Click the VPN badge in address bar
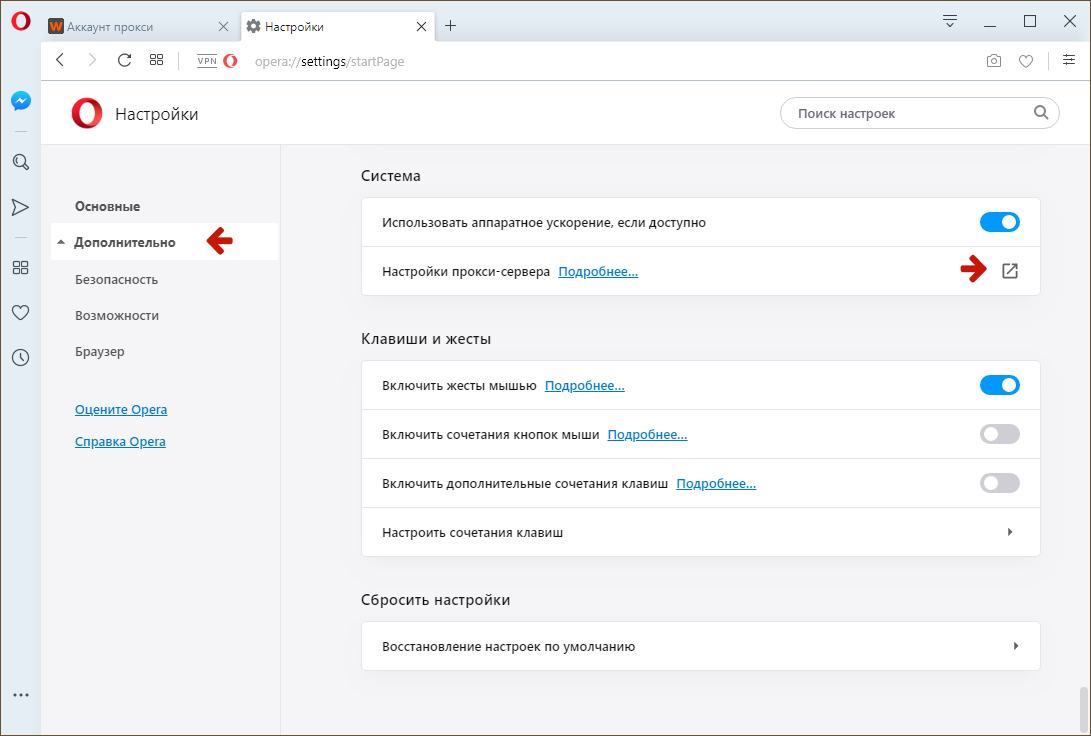Viewport: 1091px width, 736px height. pos(207,61)
